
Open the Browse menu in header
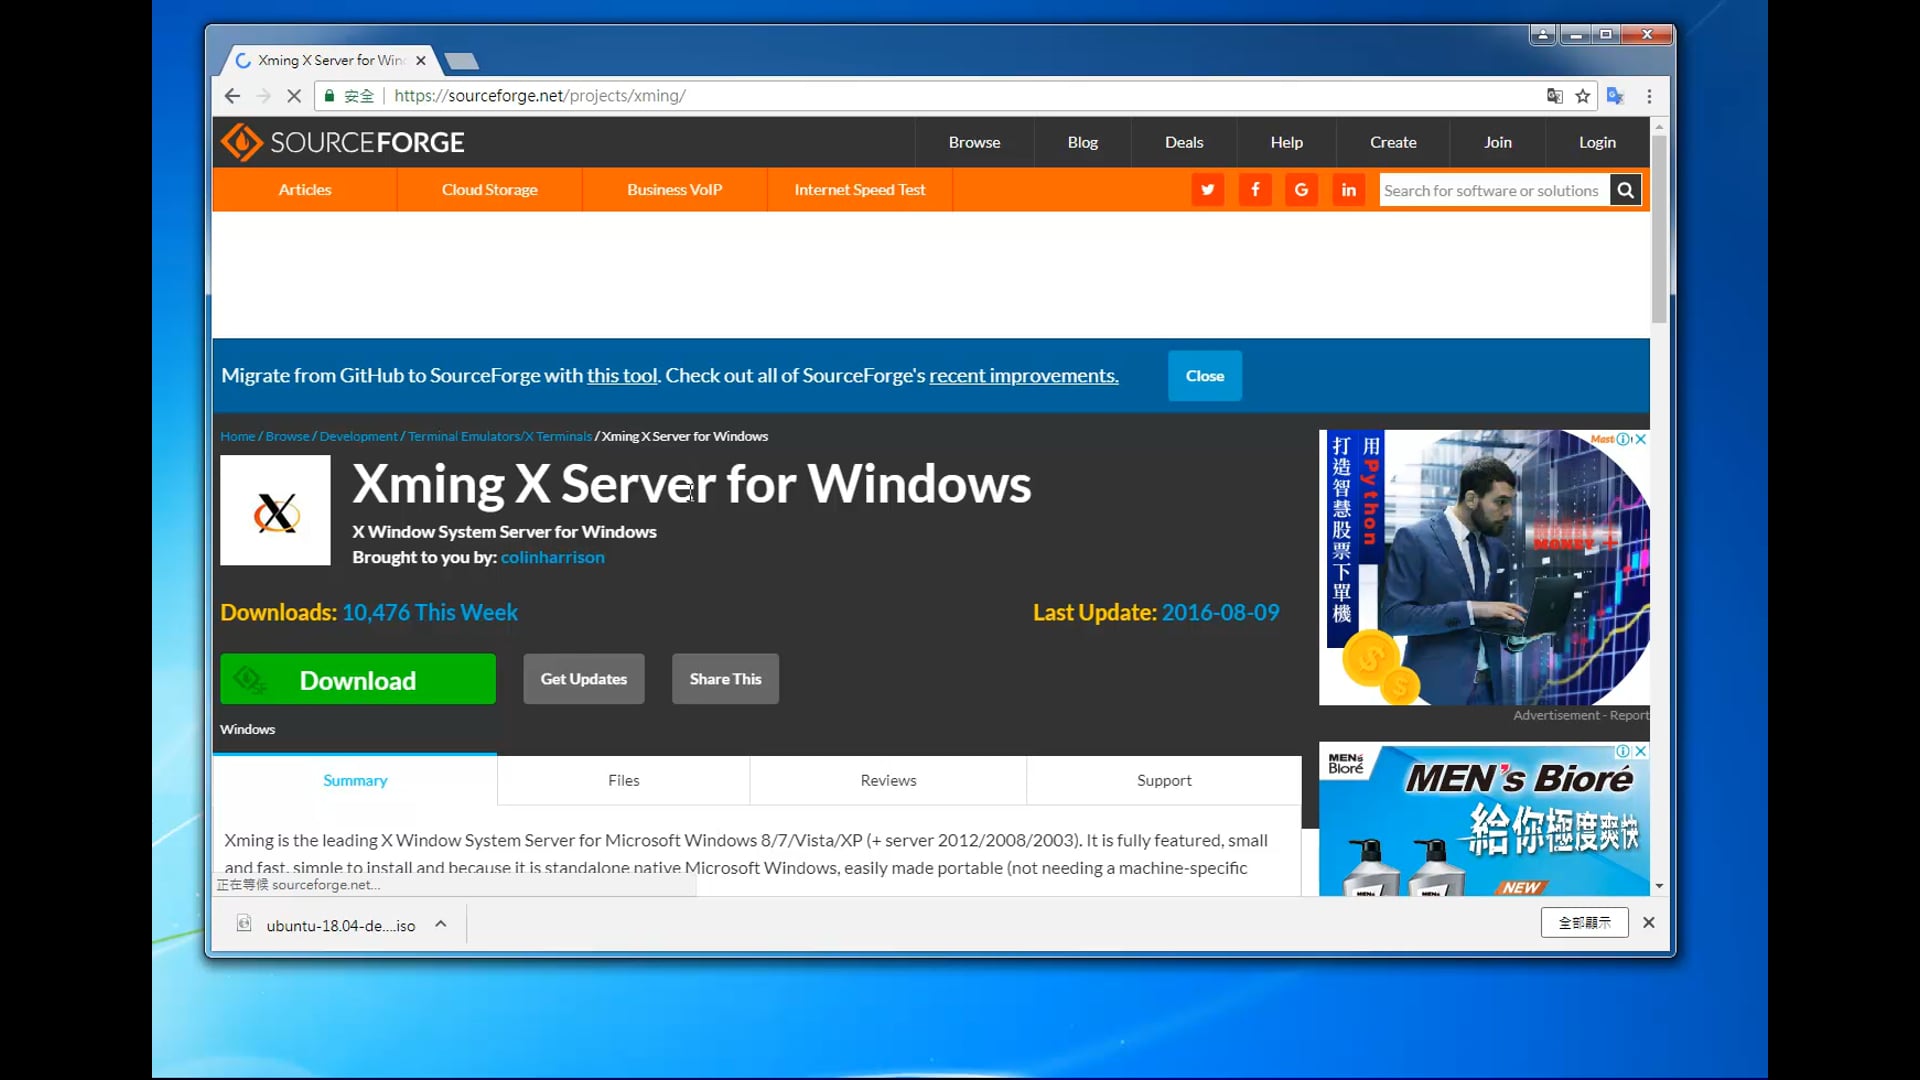click(x=974, y=142)
